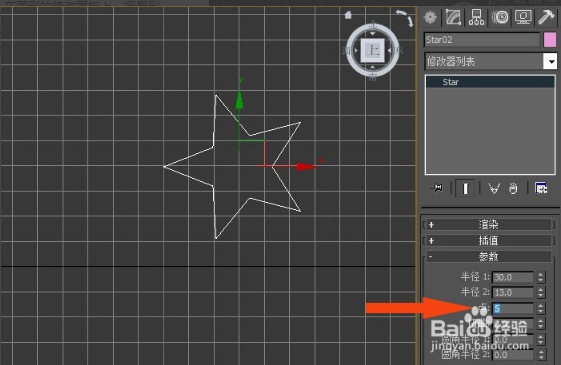Click the Star02 object name field

point(482,40)
